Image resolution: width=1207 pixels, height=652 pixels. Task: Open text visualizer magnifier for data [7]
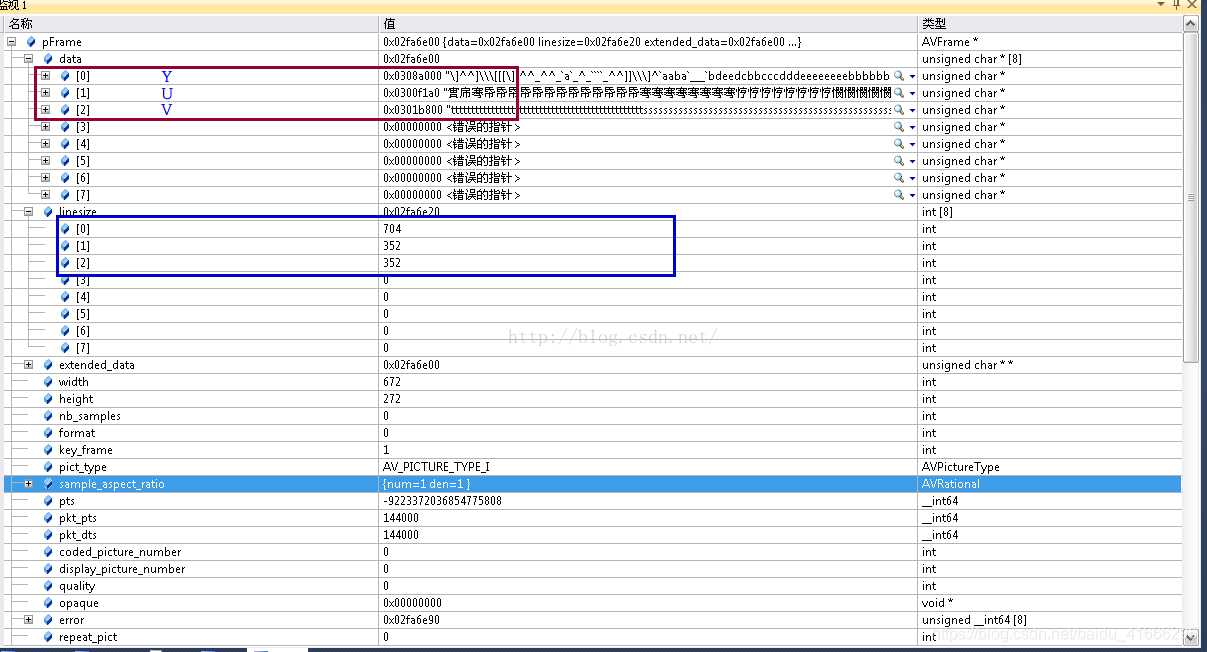(899, 195)
